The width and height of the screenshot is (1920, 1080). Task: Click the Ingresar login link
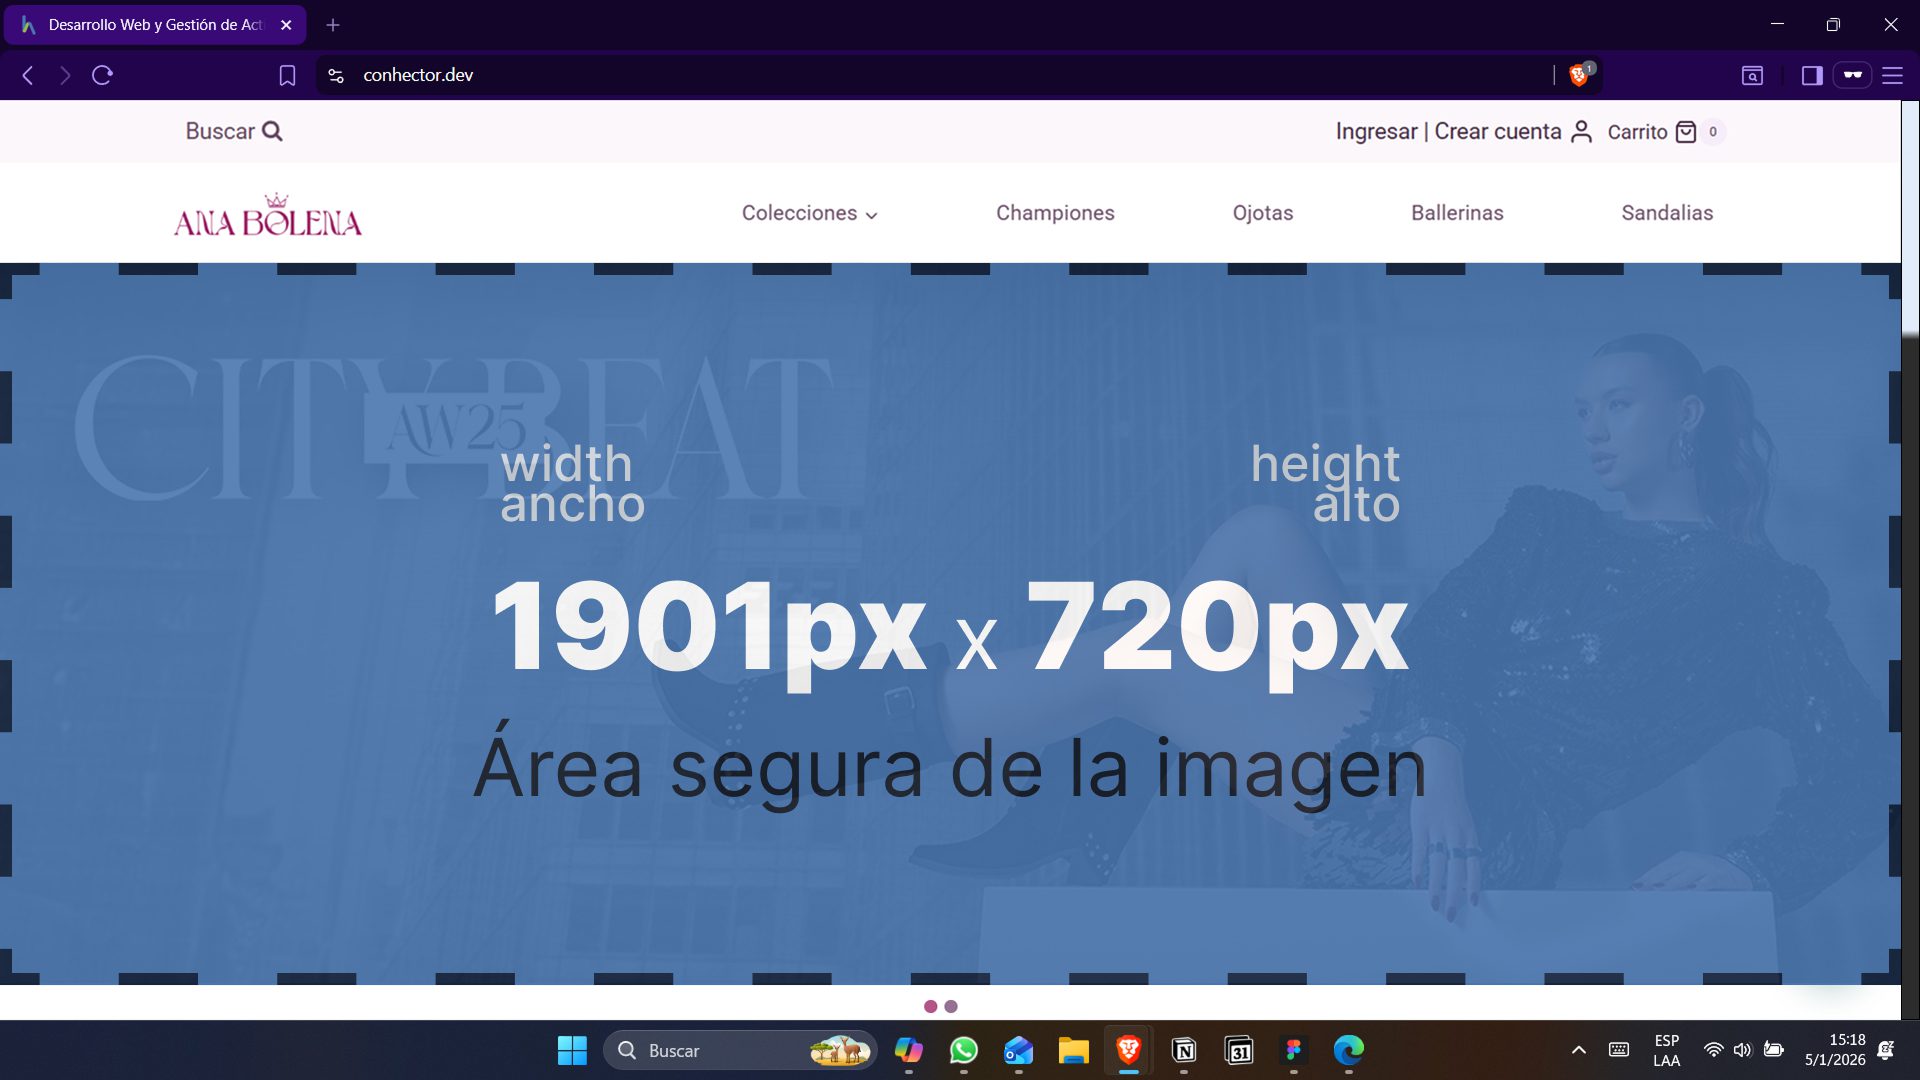point(1376,132)
